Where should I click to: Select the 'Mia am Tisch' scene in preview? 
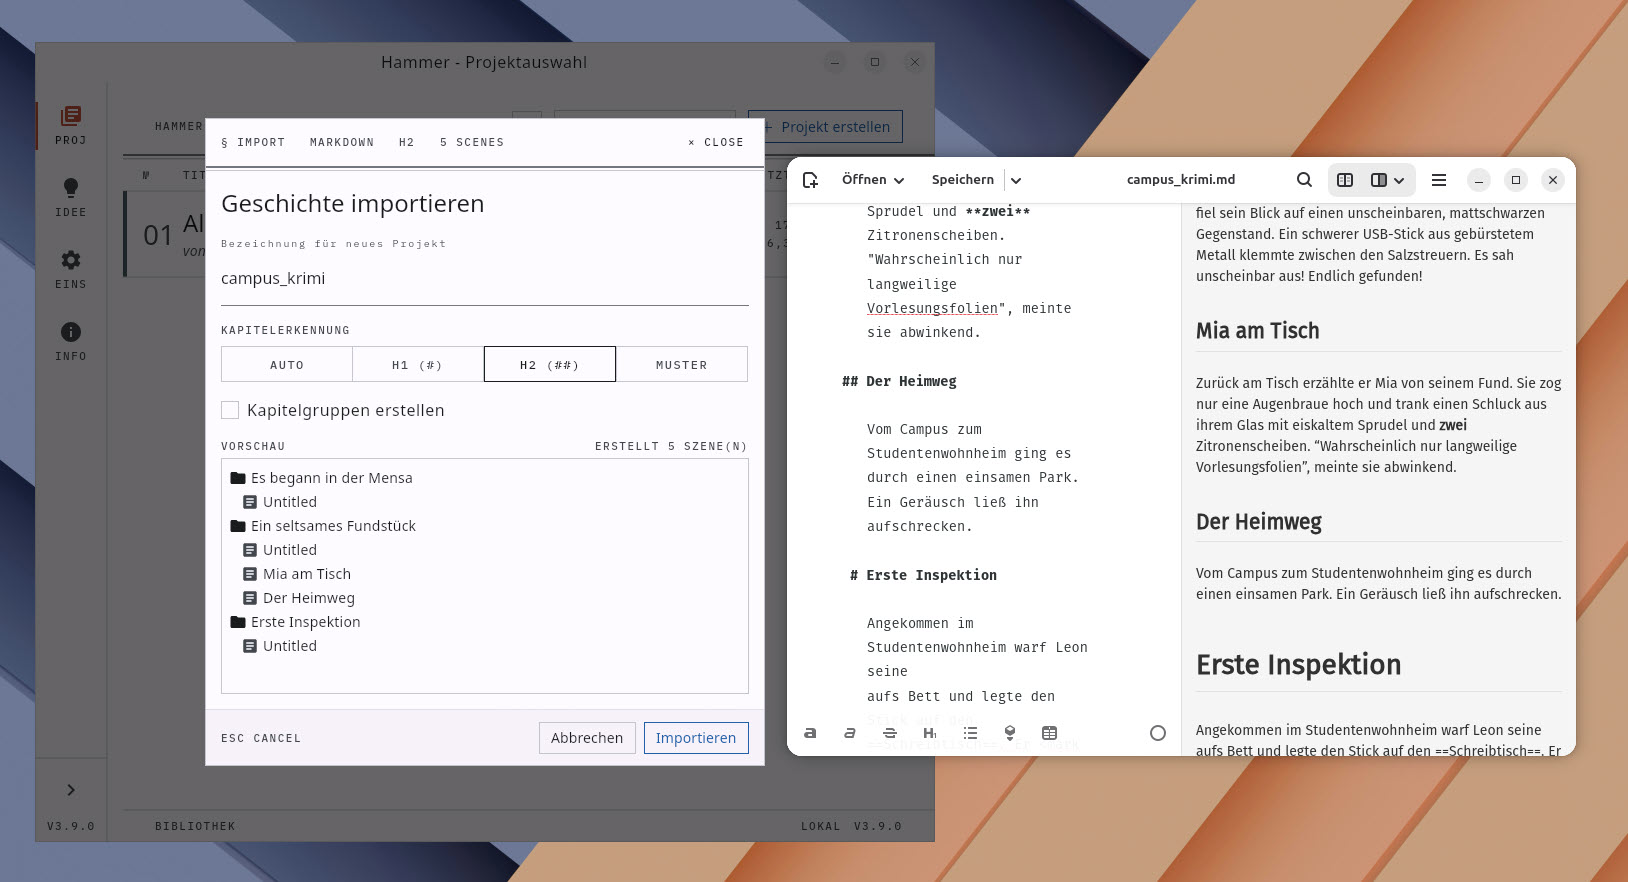[x=297, y=574]
